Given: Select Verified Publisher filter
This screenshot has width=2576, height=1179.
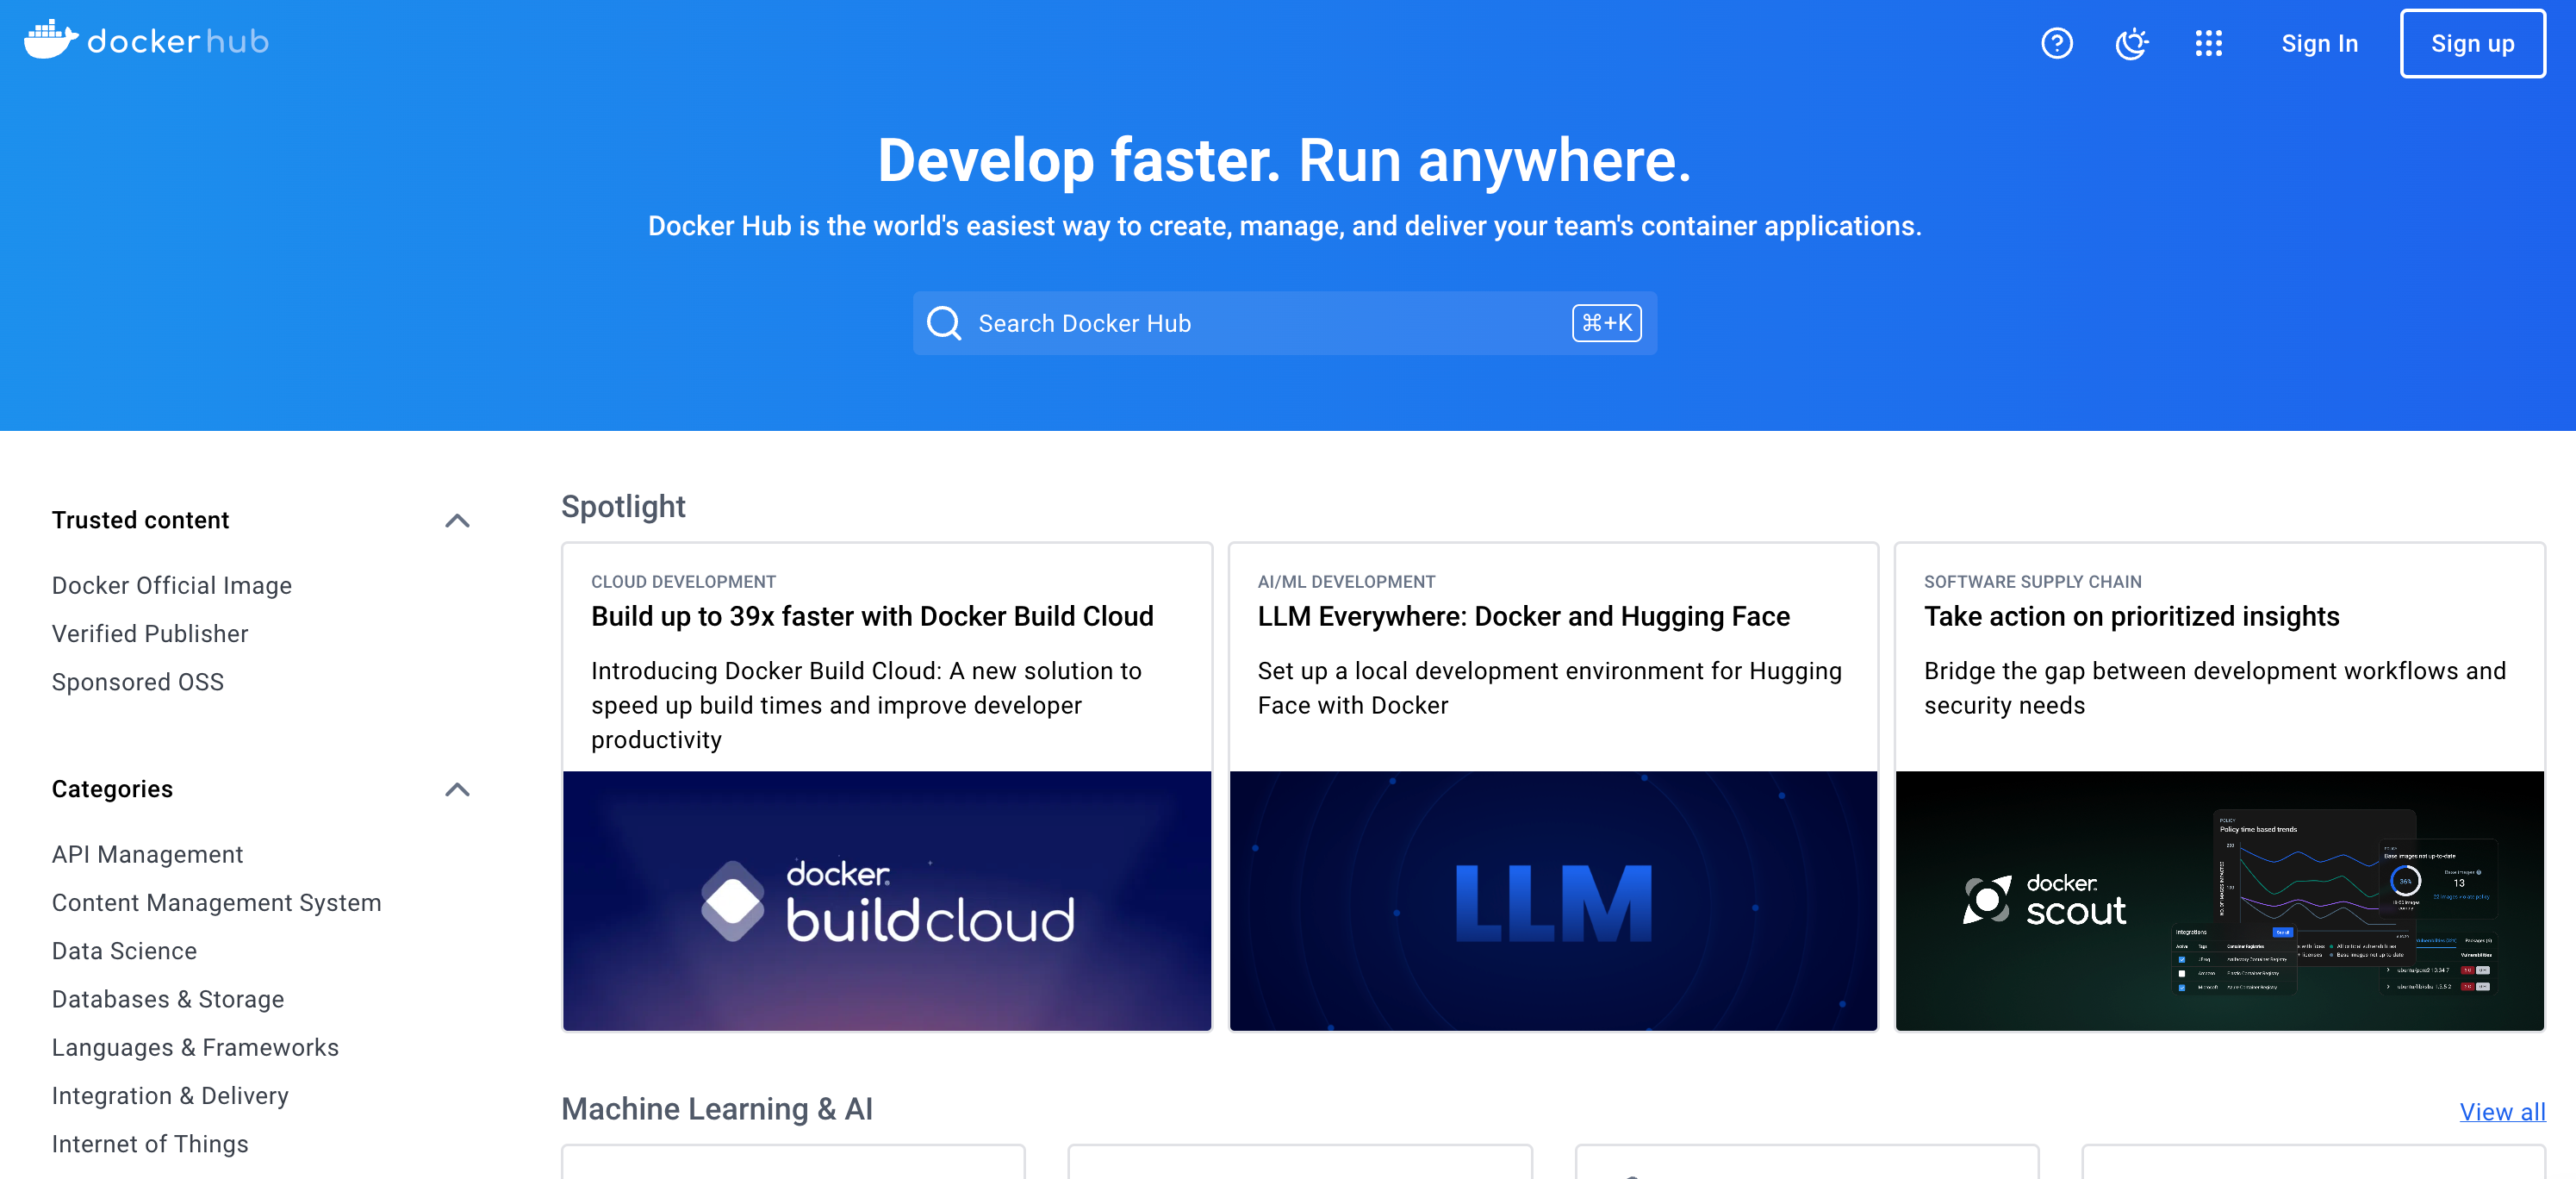Looking at the screenshot, I should (x=150, y=633).
